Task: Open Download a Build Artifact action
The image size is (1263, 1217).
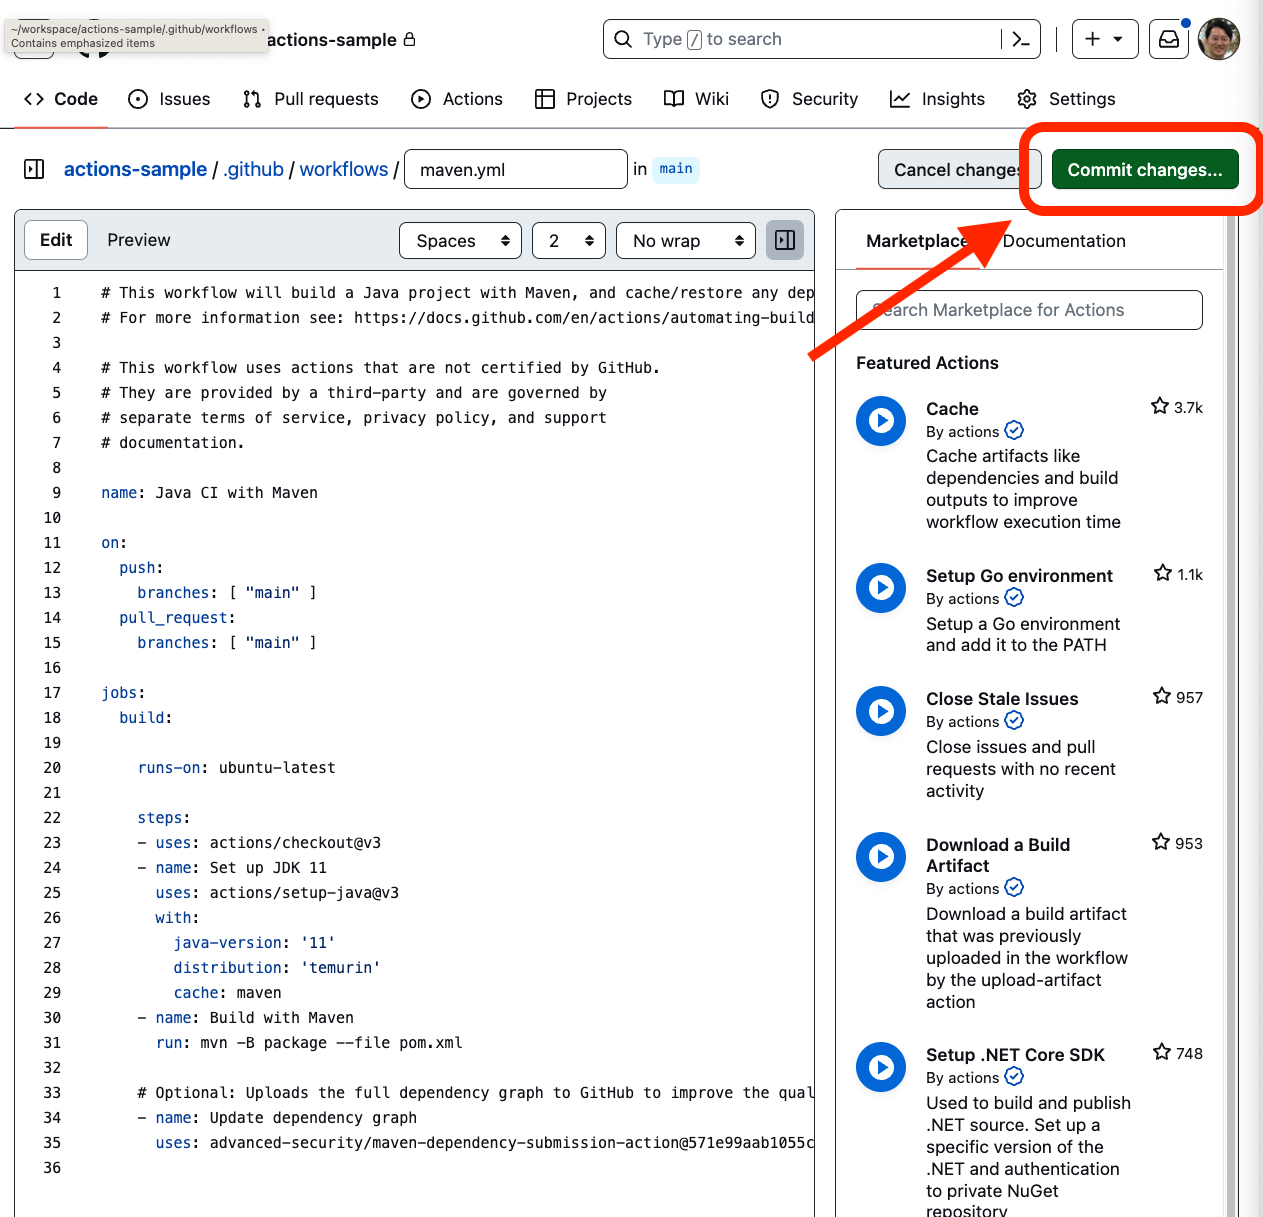Action: [998, 855]
